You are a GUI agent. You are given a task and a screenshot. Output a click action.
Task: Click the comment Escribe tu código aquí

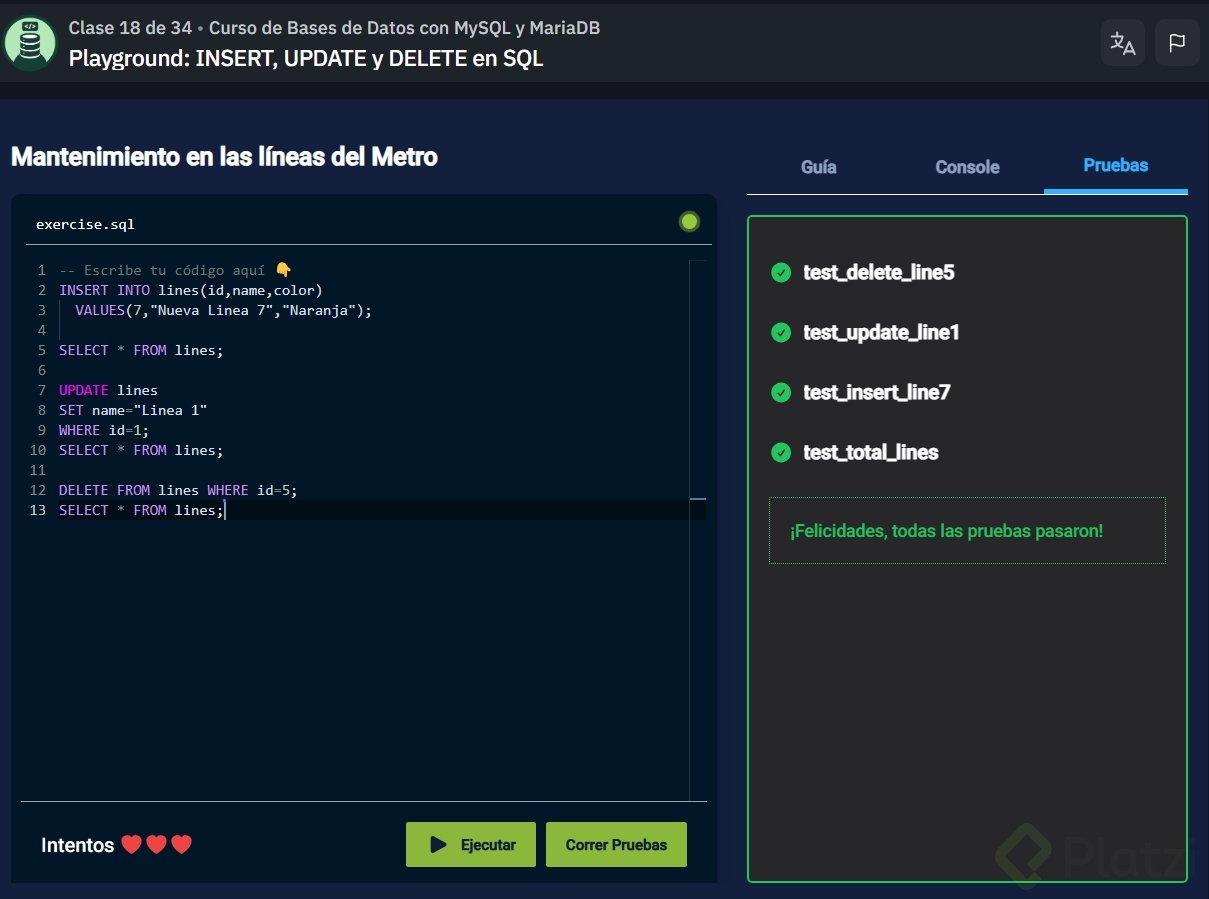point(175,270)
